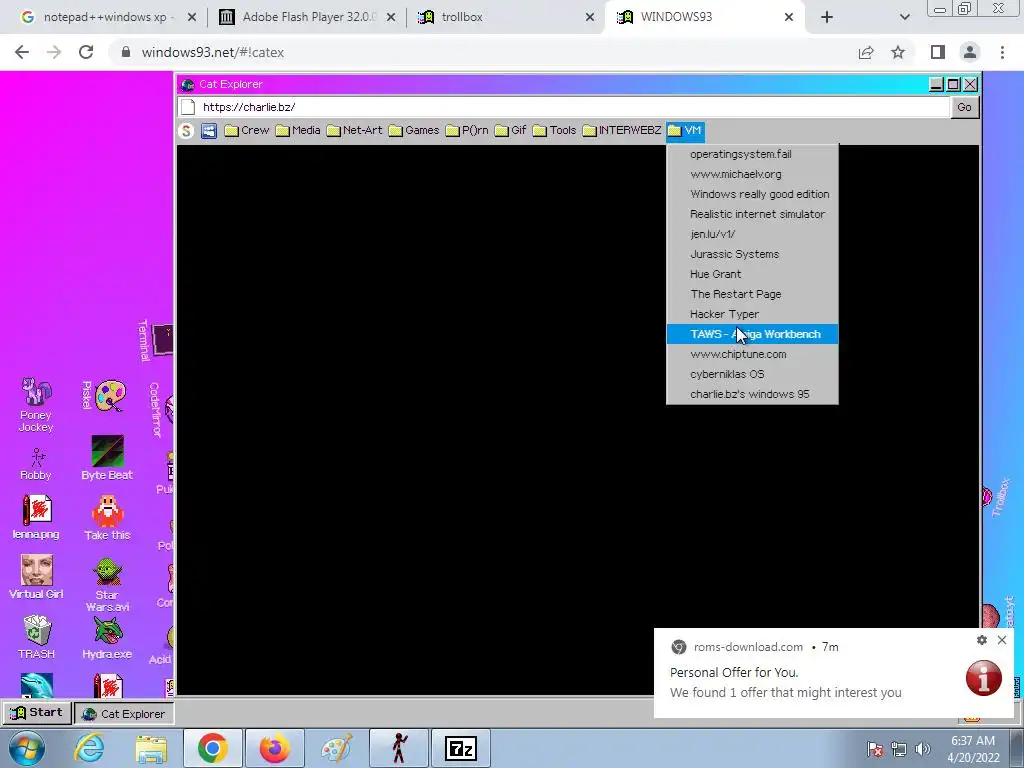
Task: Open the Paint palette icon in the taskbar
Action: [x=337, y=748]
